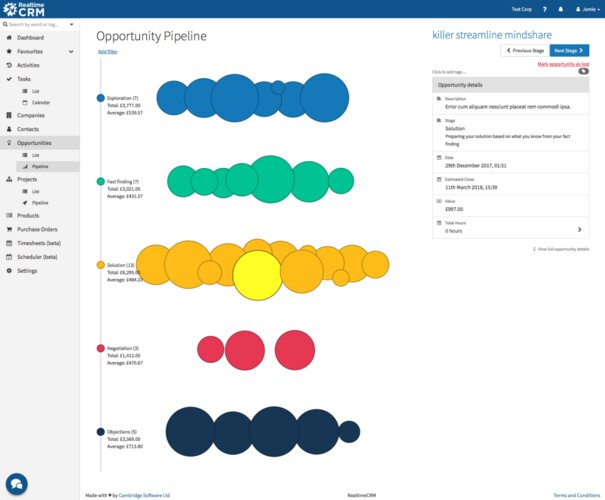Click the Add filter link

pyautogui.click(x=107, y=51)
